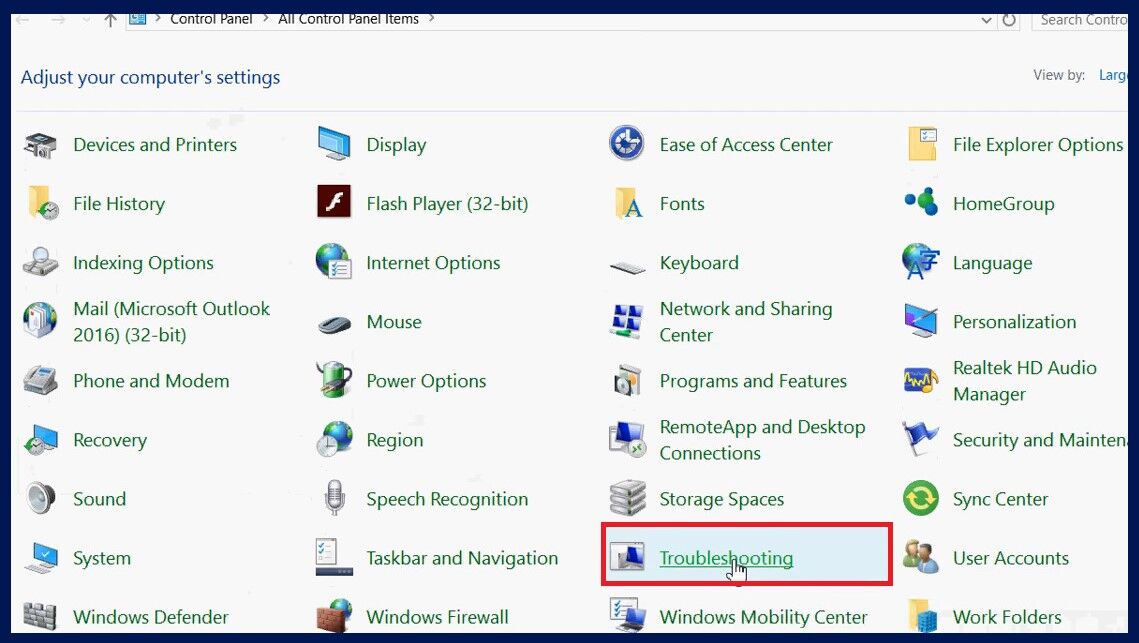Viewport: 1139px width, 643px height.
Task: Expand the chevron after All Control Panel Items
Action: point(430,17)
